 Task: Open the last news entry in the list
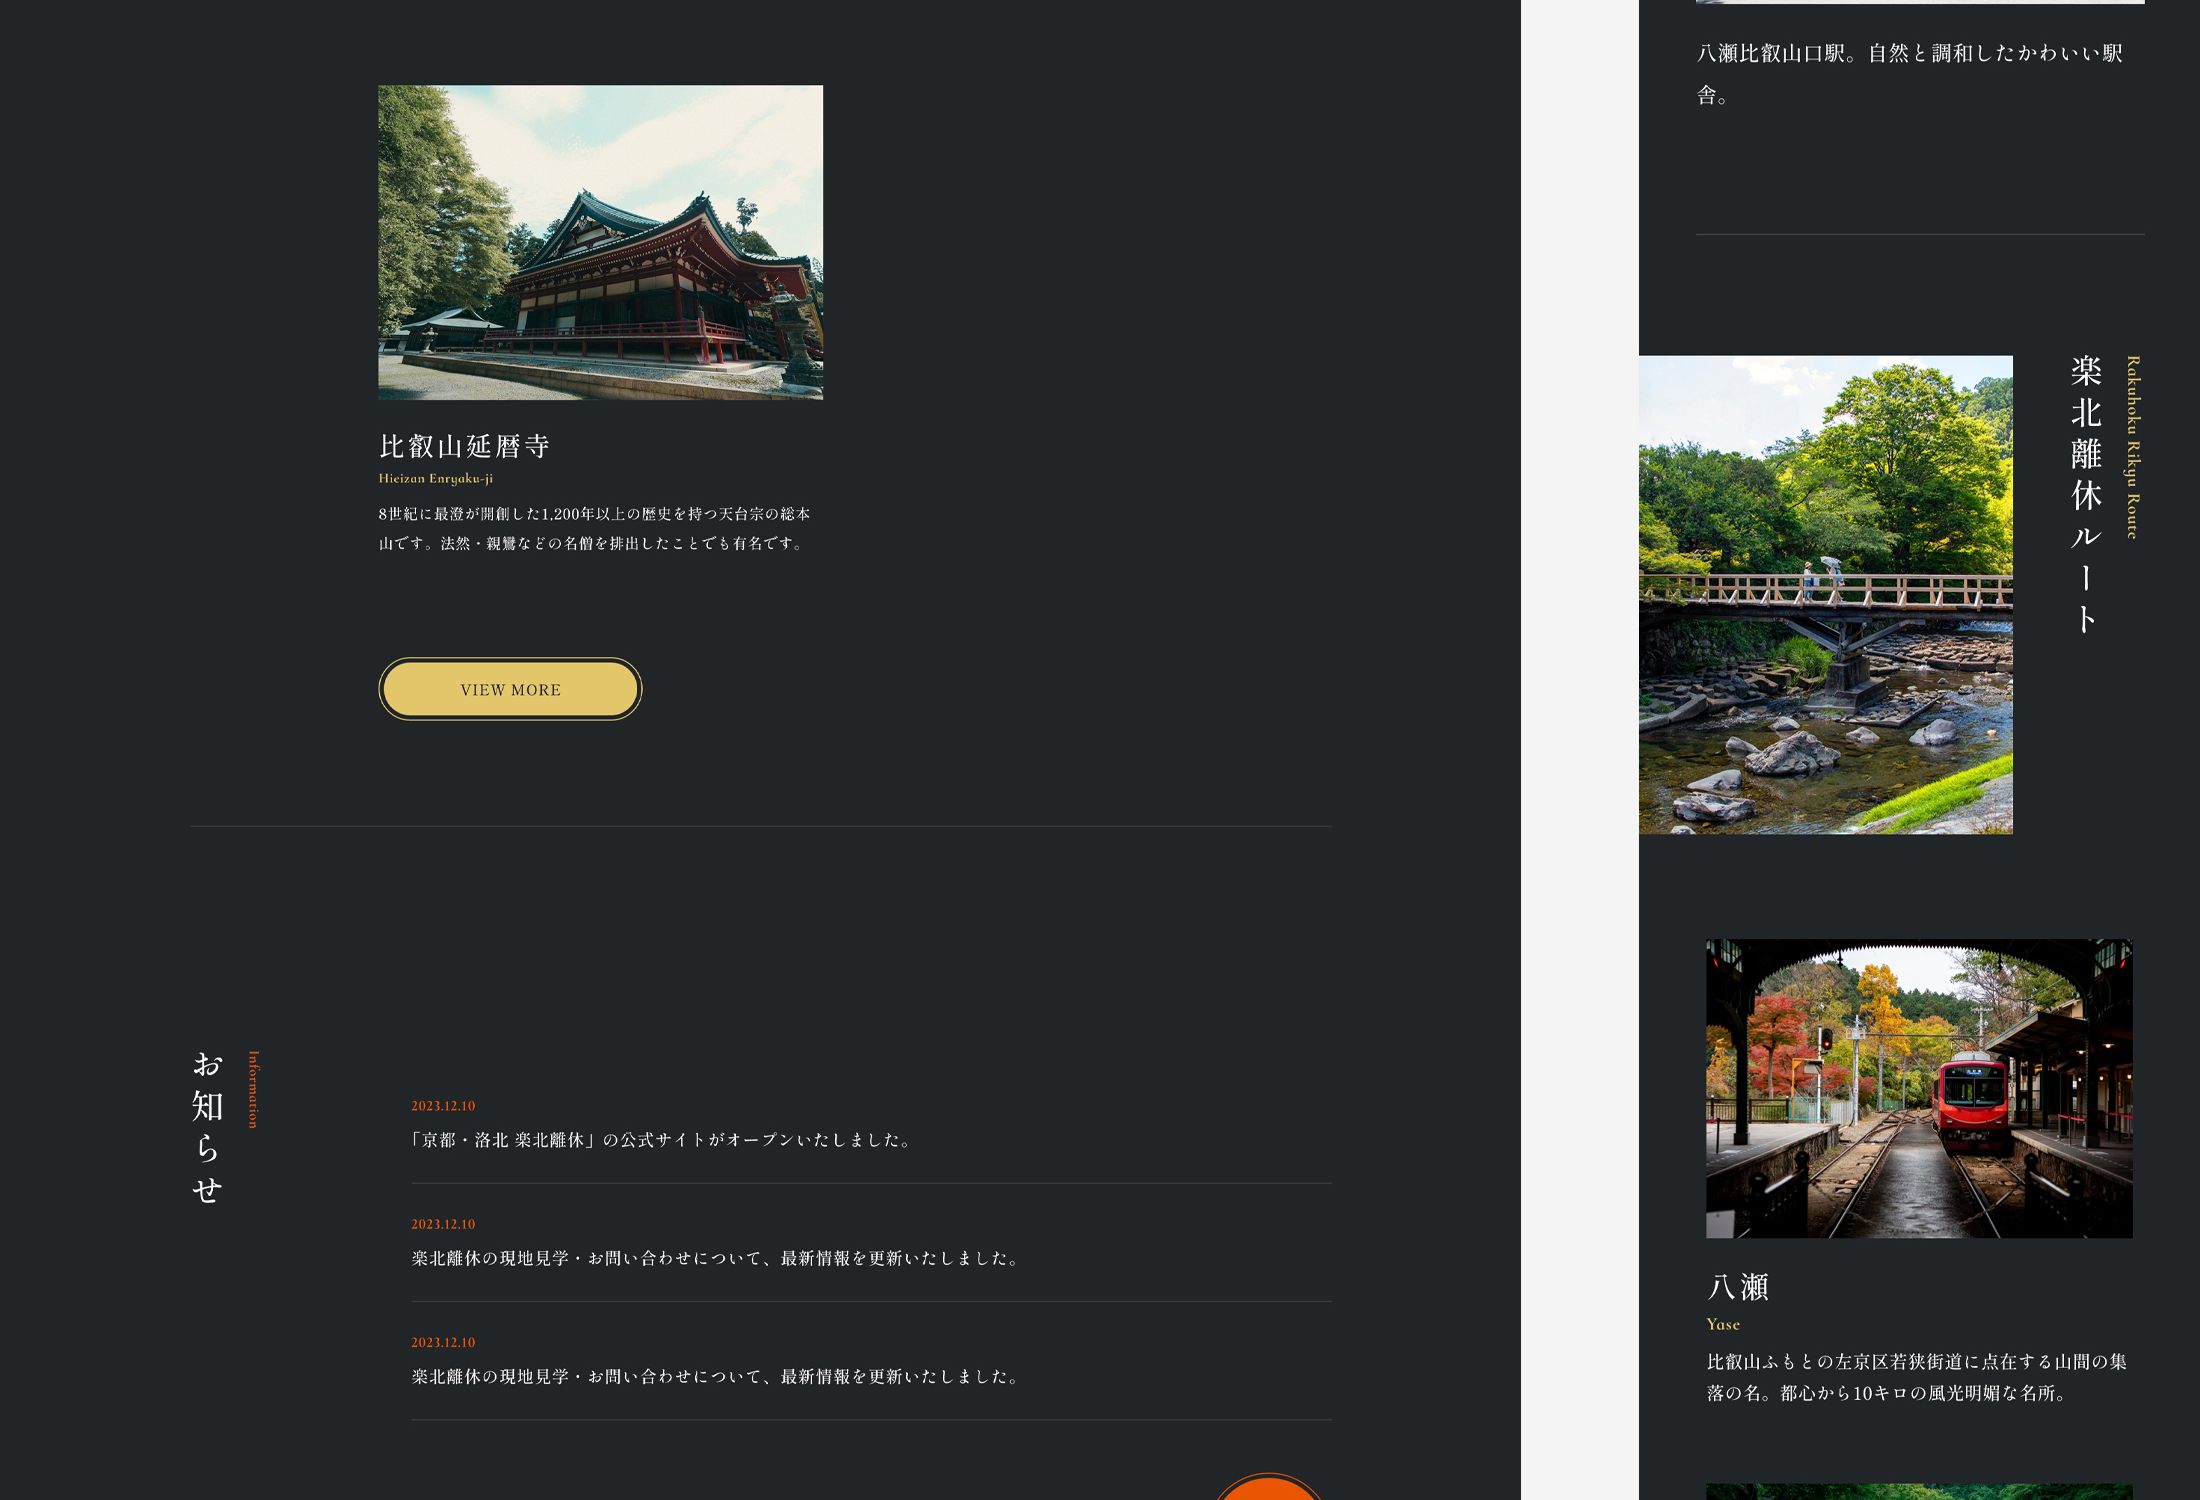(716, 1376)
